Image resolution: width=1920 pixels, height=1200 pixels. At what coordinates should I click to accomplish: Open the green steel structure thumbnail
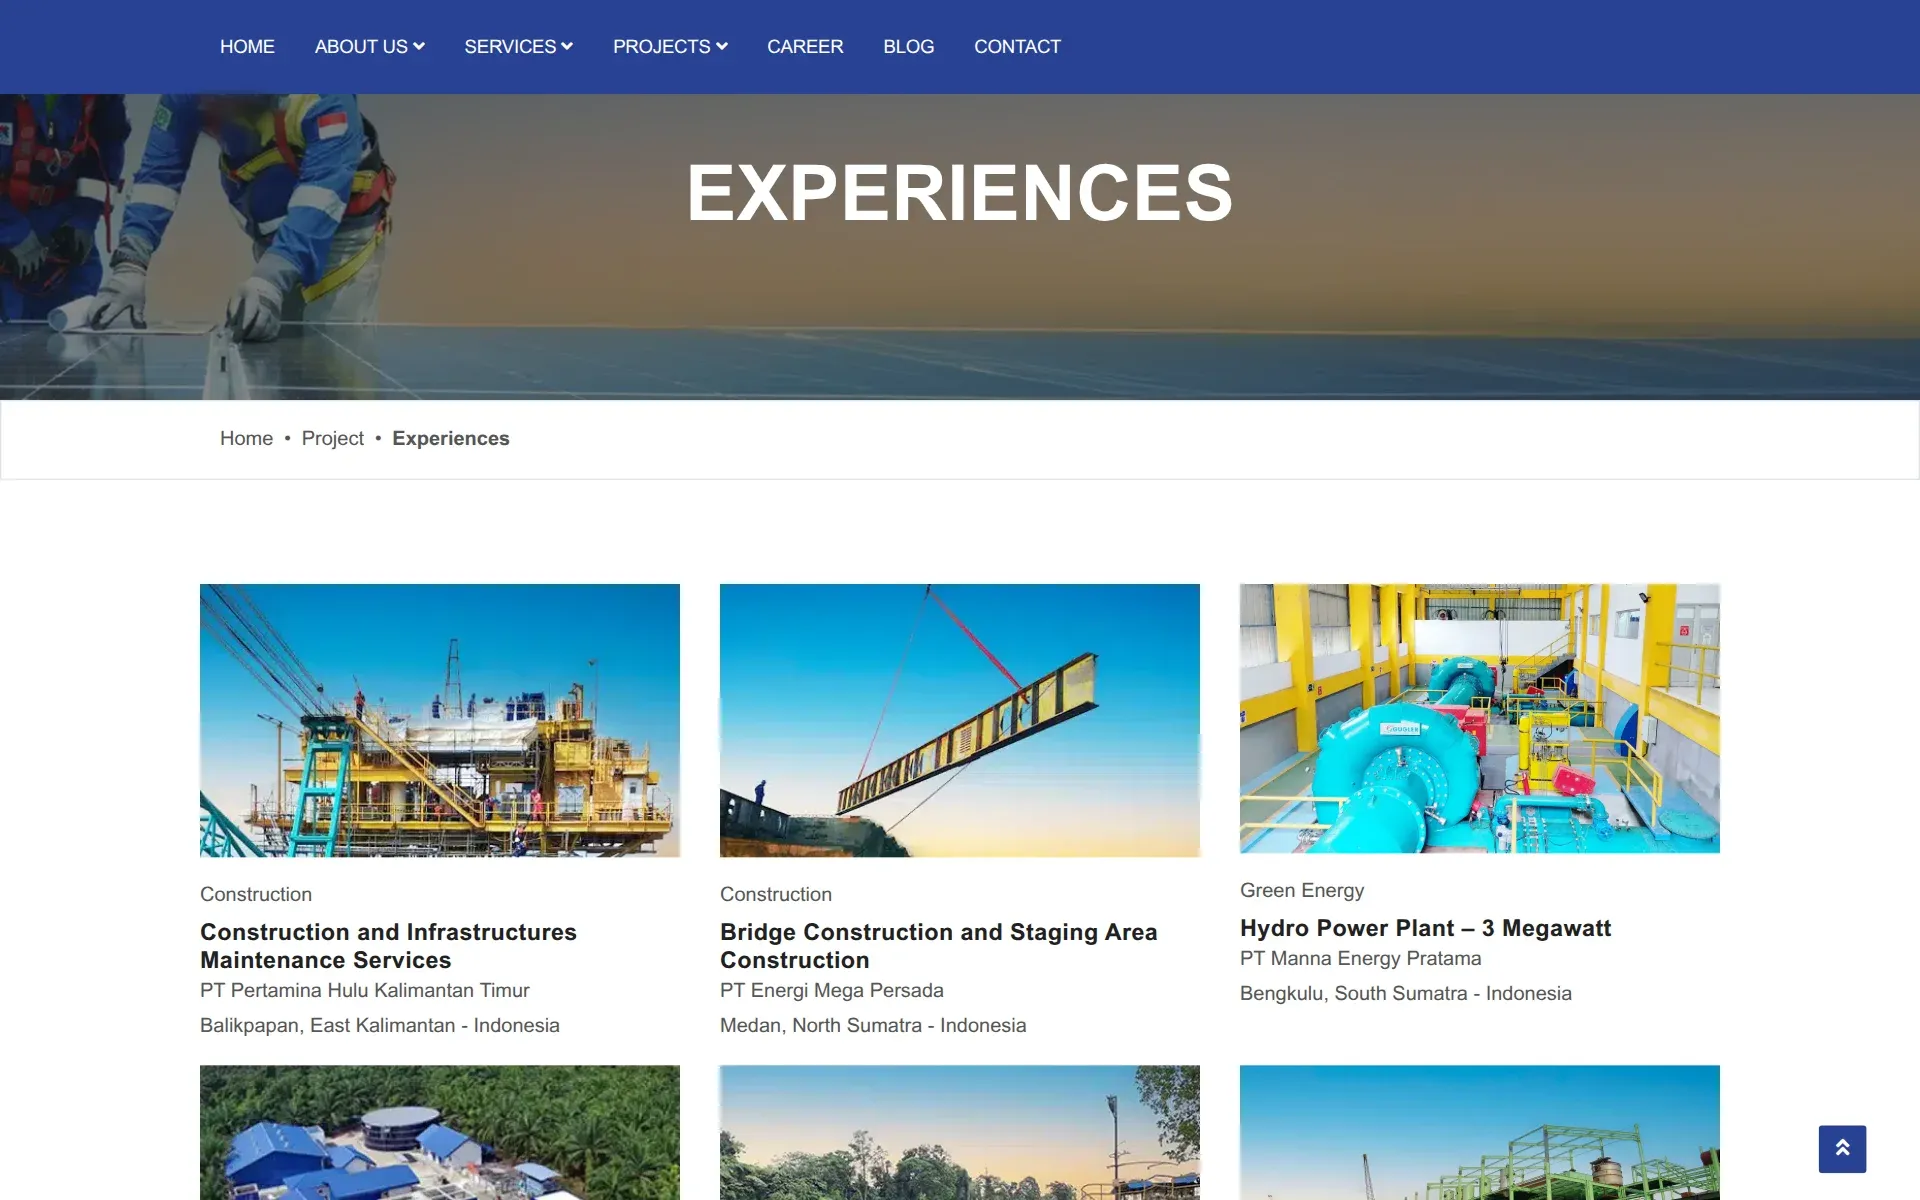point(1480,1132)
